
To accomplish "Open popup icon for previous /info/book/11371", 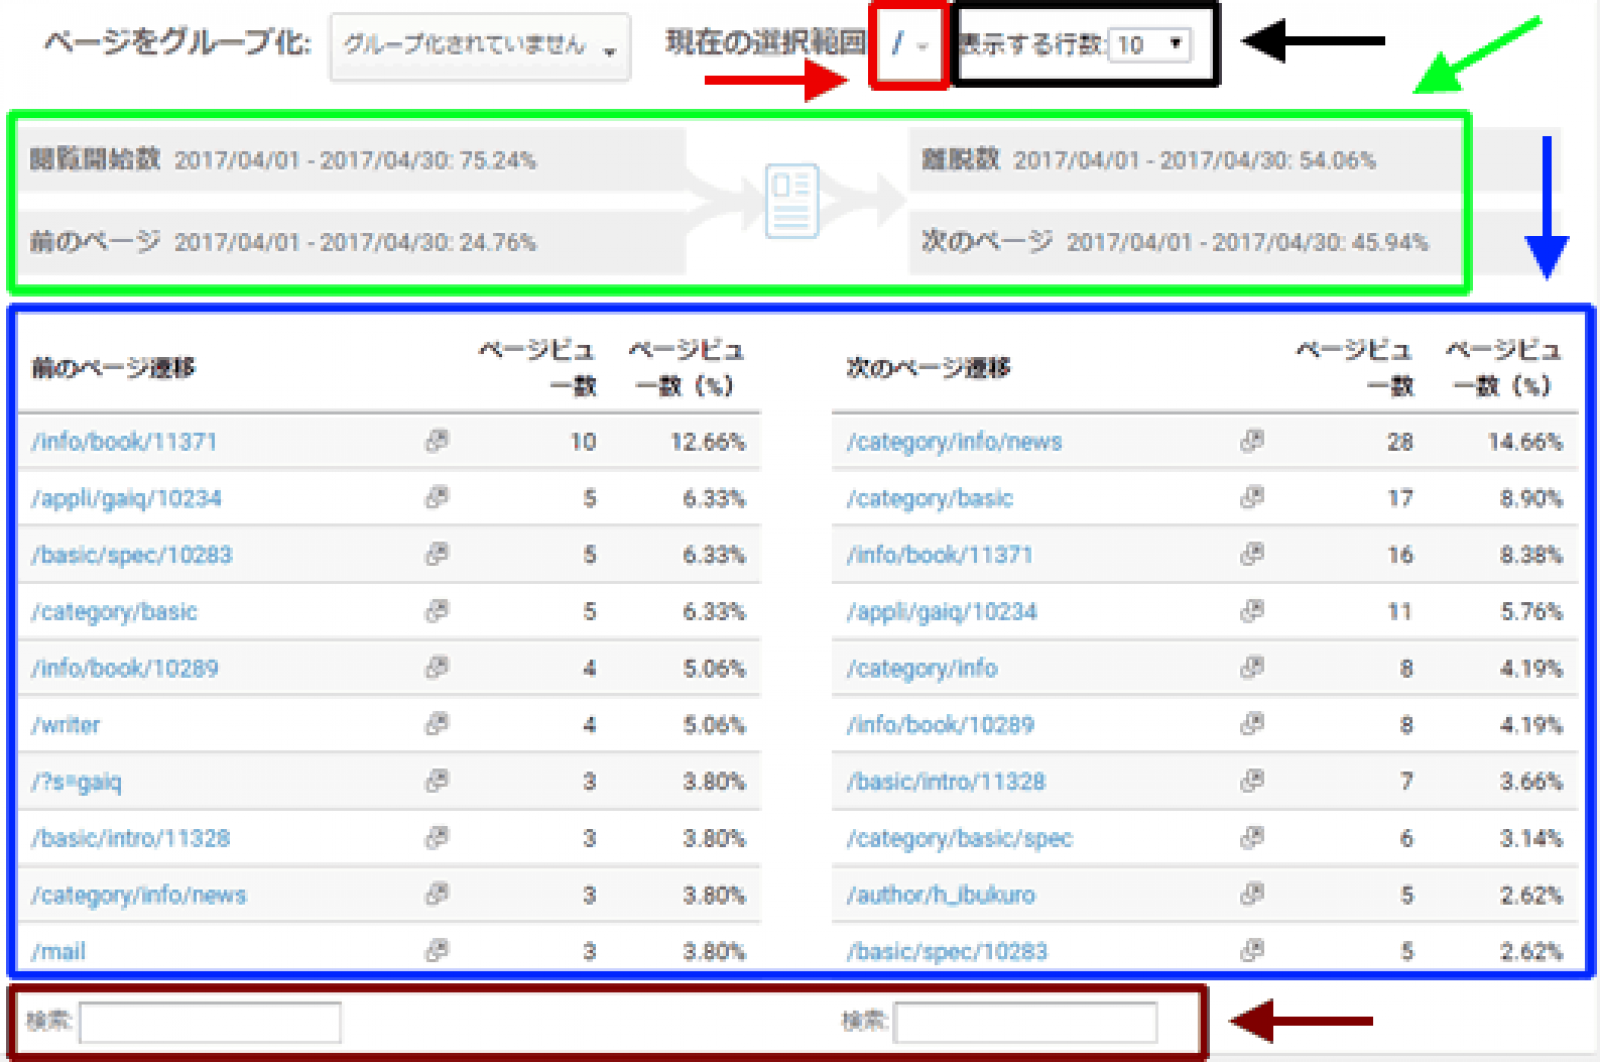I will (x=437, y=441).
